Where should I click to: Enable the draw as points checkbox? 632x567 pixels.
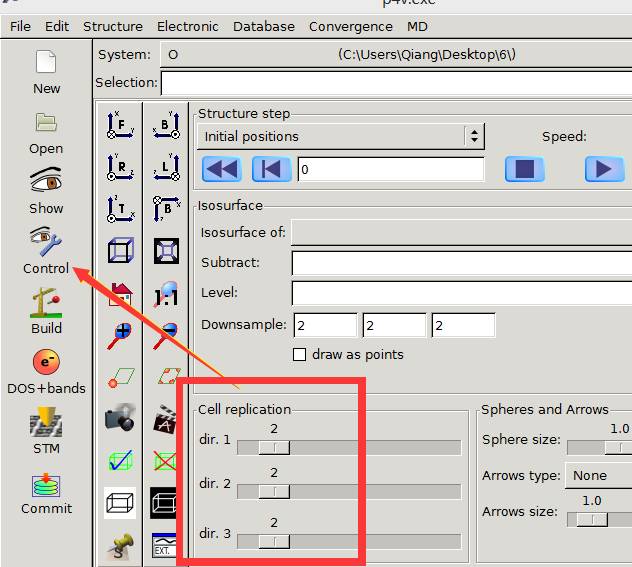point(299,354)
